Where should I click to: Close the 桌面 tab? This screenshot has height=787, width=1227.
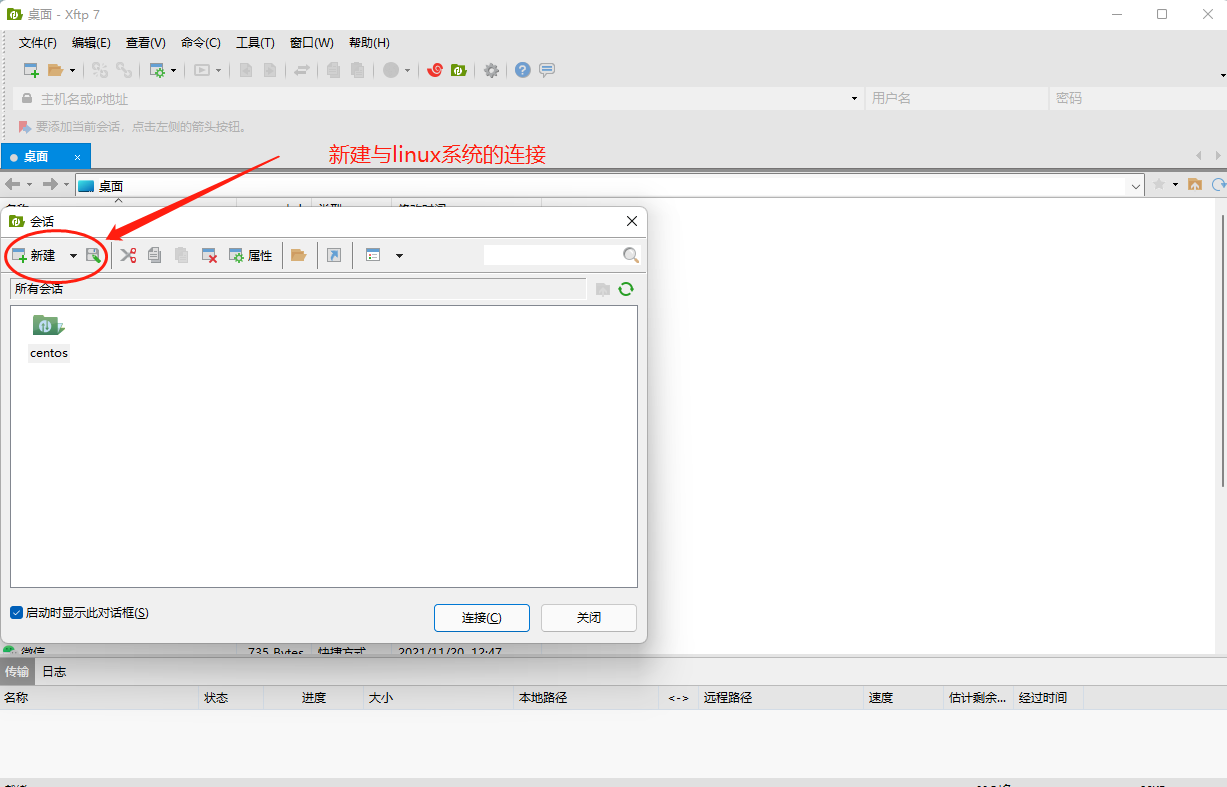click(78, 157)
